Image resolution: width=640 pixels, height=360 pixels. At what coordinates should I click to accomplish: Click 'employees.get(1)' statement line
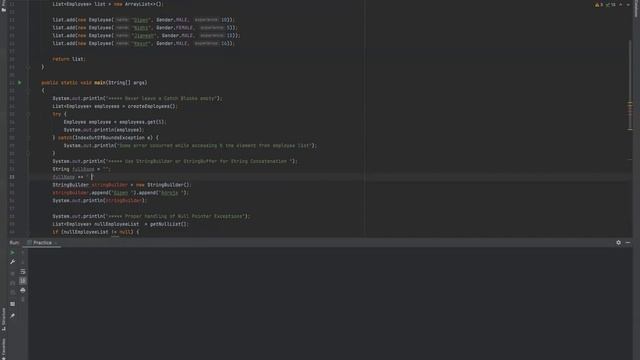[115, 122]
